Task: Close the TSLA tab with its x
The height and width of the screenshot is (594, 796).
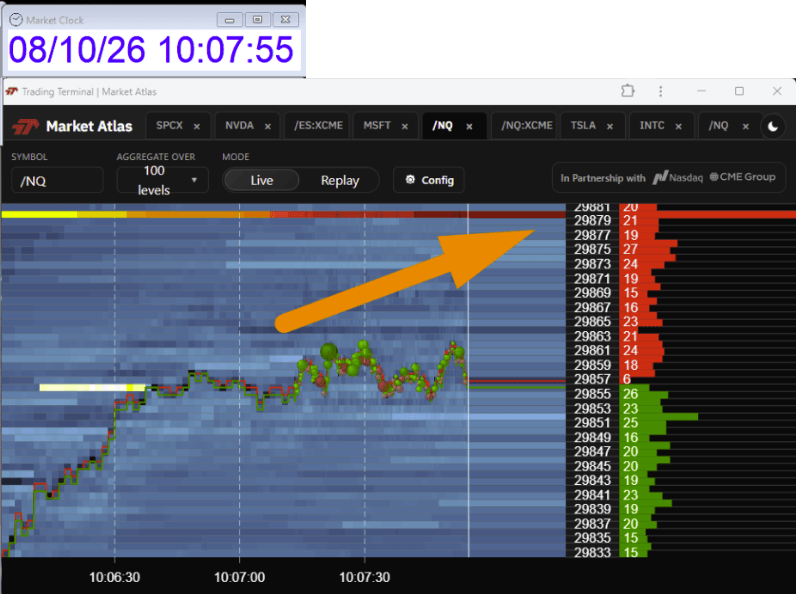Action: click(610, 126)
